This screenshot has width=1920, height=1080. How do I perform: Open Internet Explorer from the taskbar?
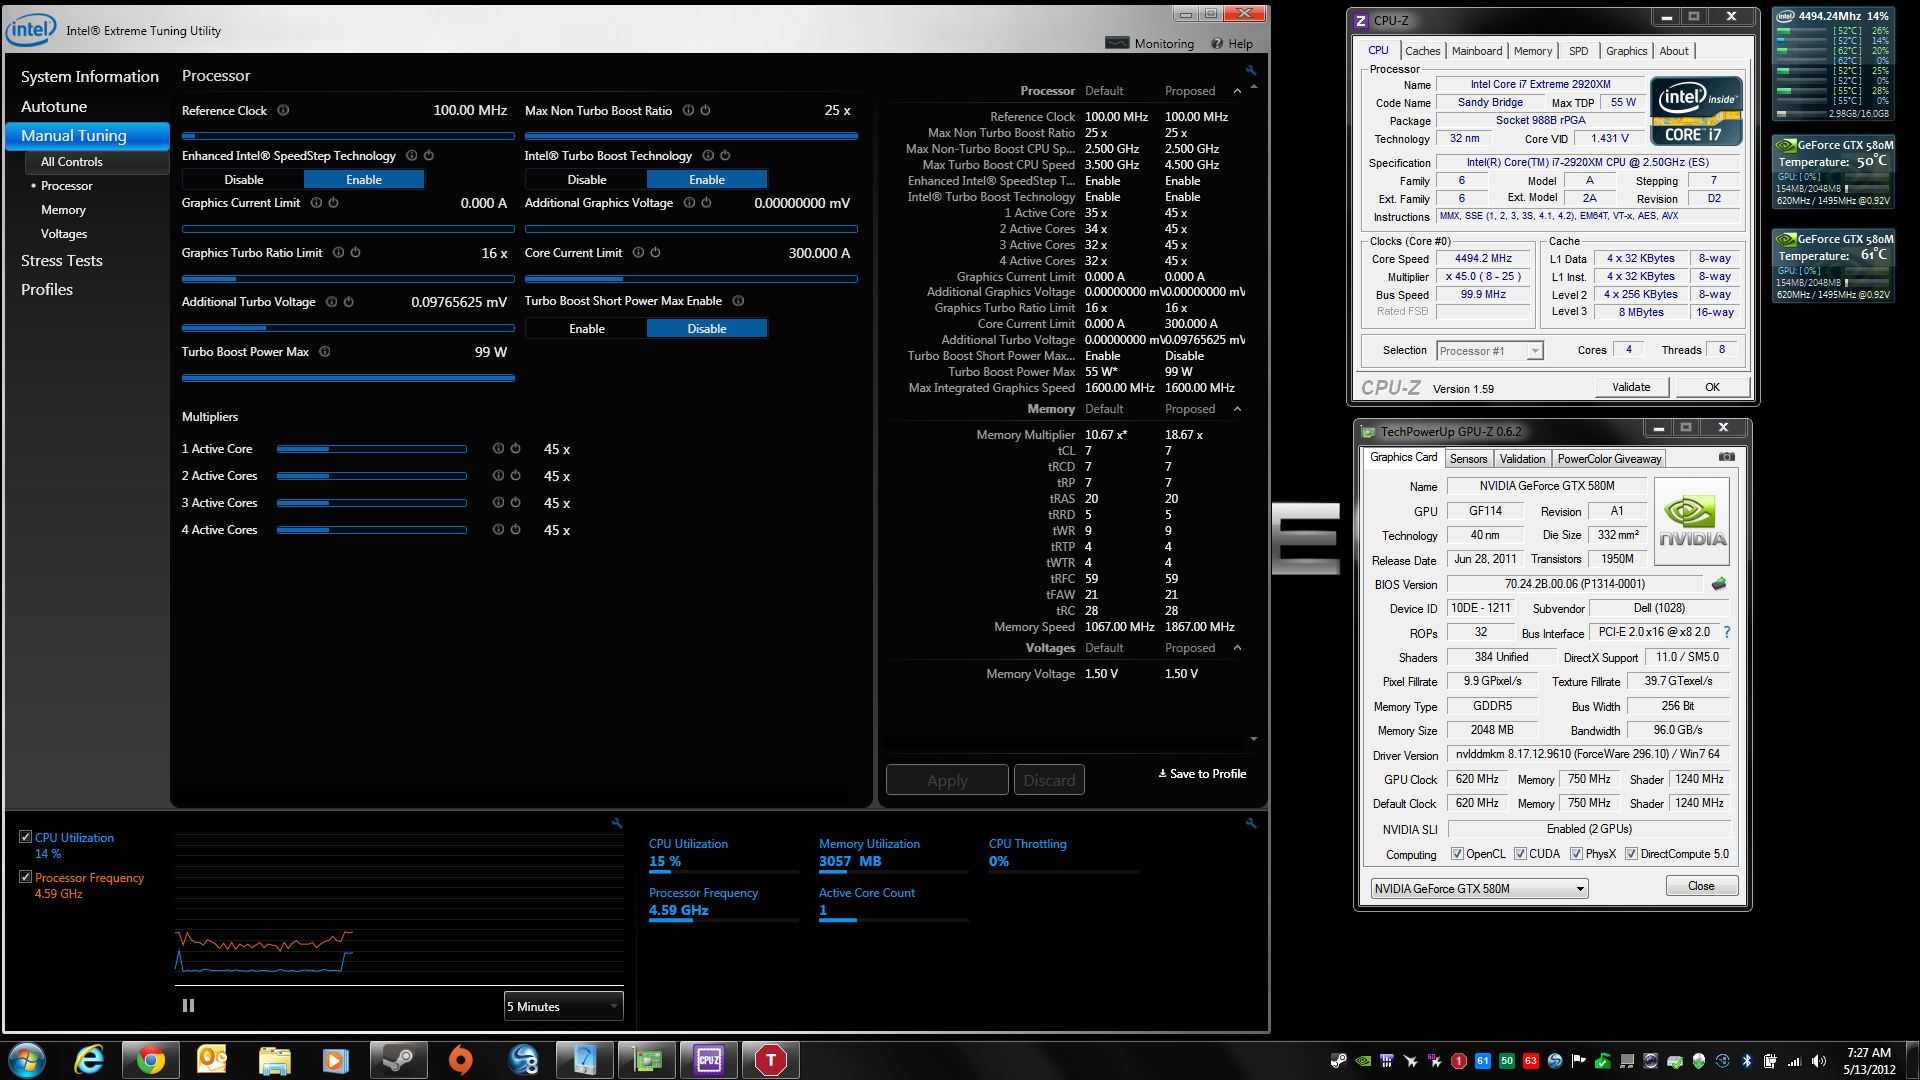90,1060
